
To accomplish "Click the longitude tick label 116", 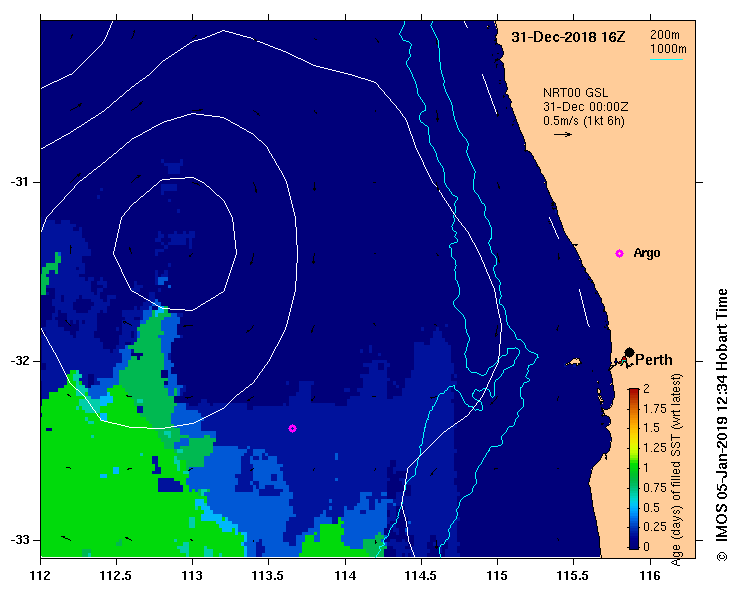I will point(650,576).
